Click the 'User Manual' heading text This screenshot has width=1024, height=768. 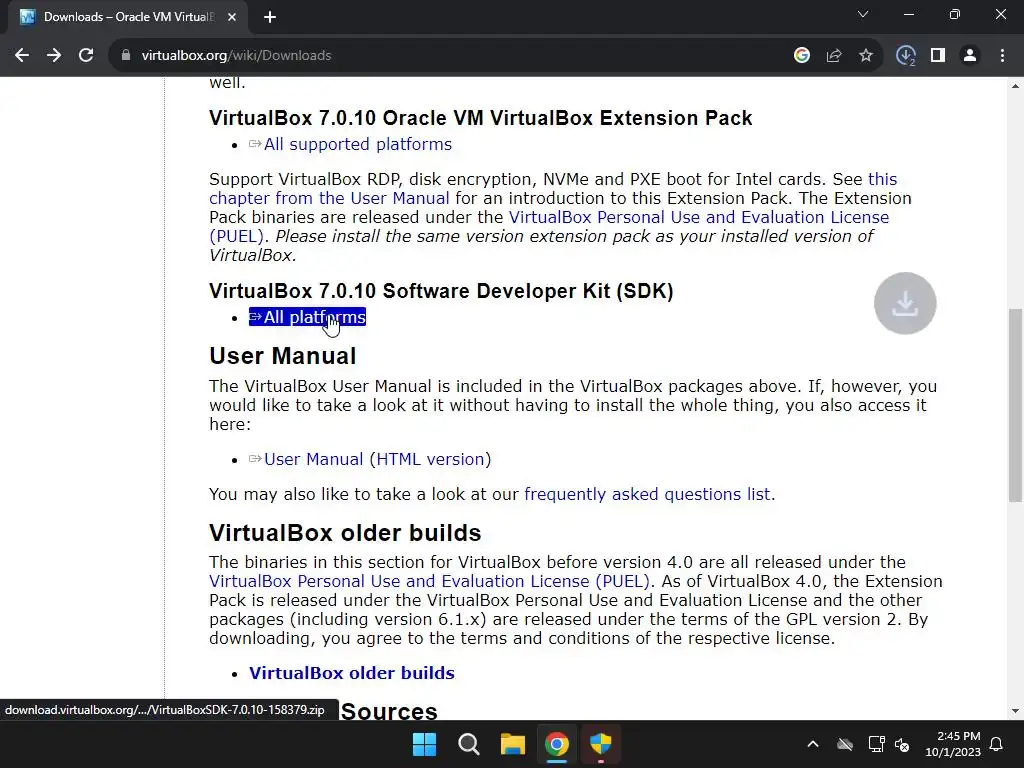282,356
